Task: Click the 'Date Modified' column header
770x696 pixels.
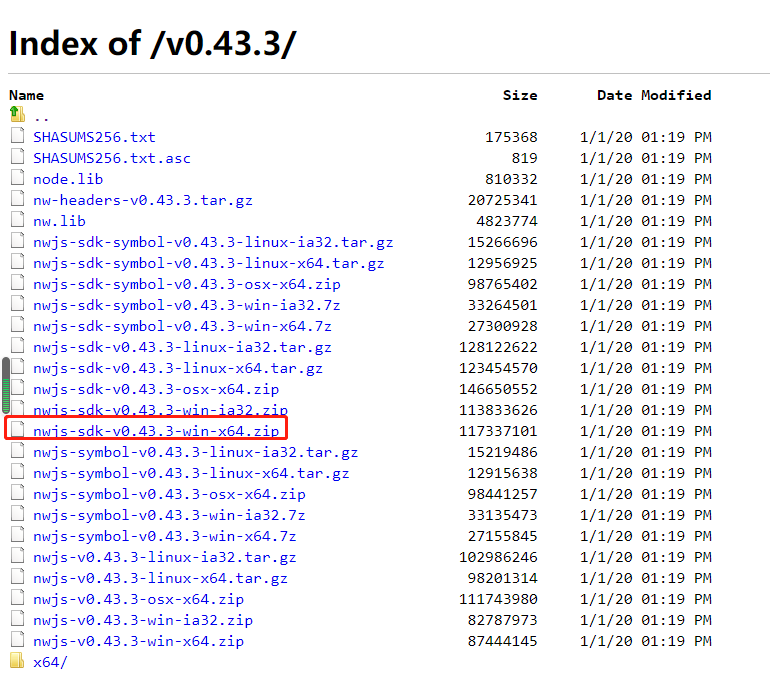Action: (654, 95)
